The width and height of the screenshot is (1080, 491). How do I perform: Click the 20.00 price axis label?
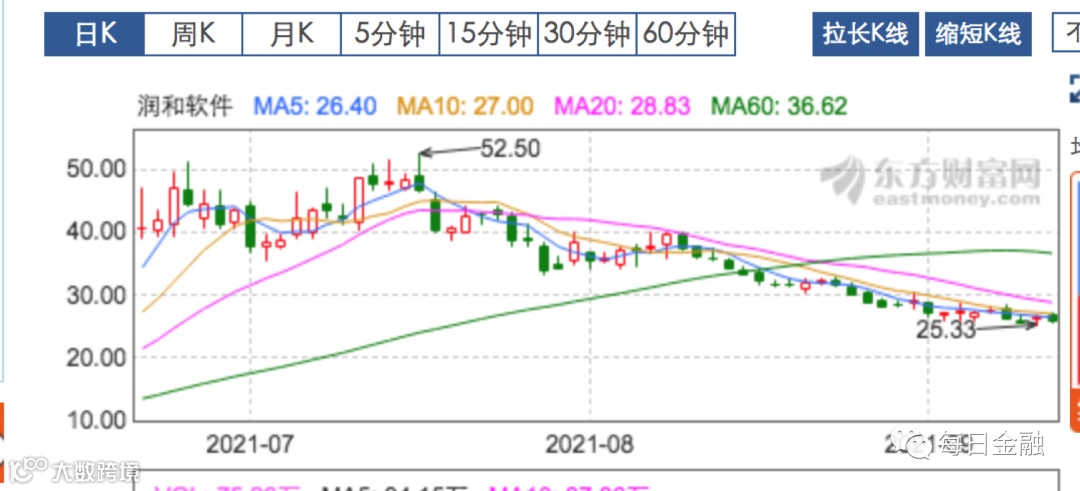(x=96, y=358)
